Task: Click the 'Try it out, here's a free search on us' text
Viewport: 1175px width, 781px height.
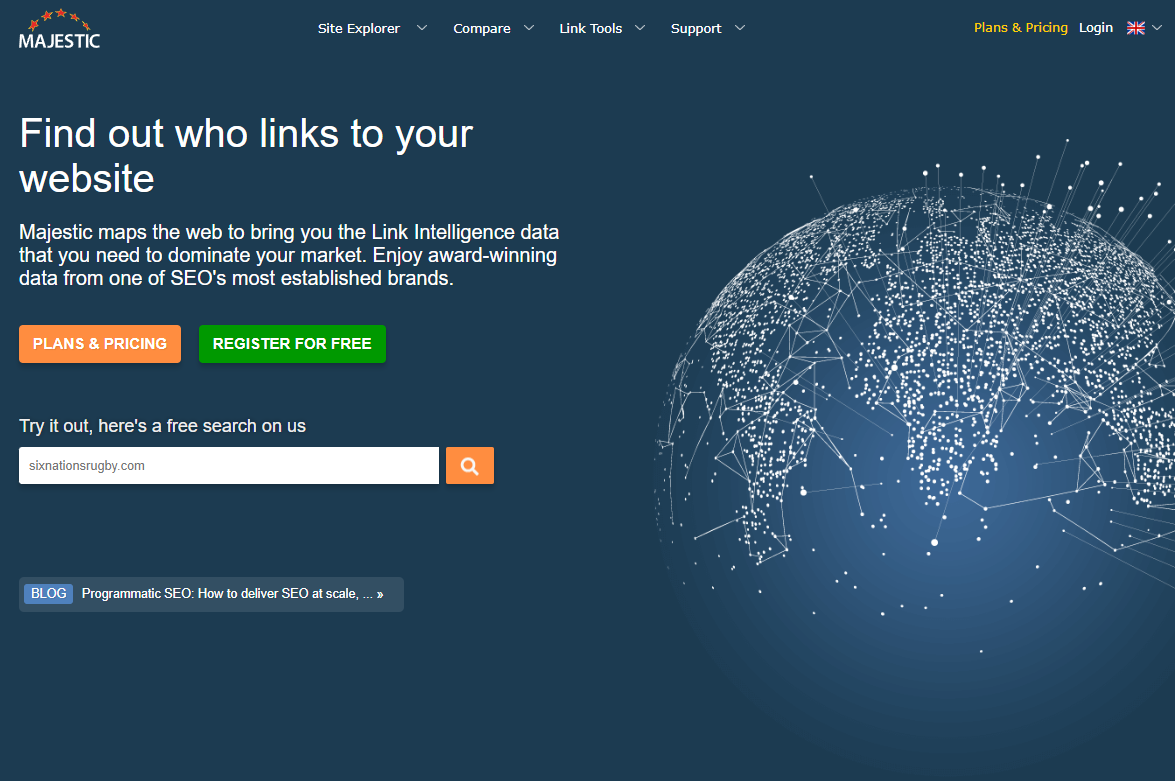Action: click(x=163, y=426)
